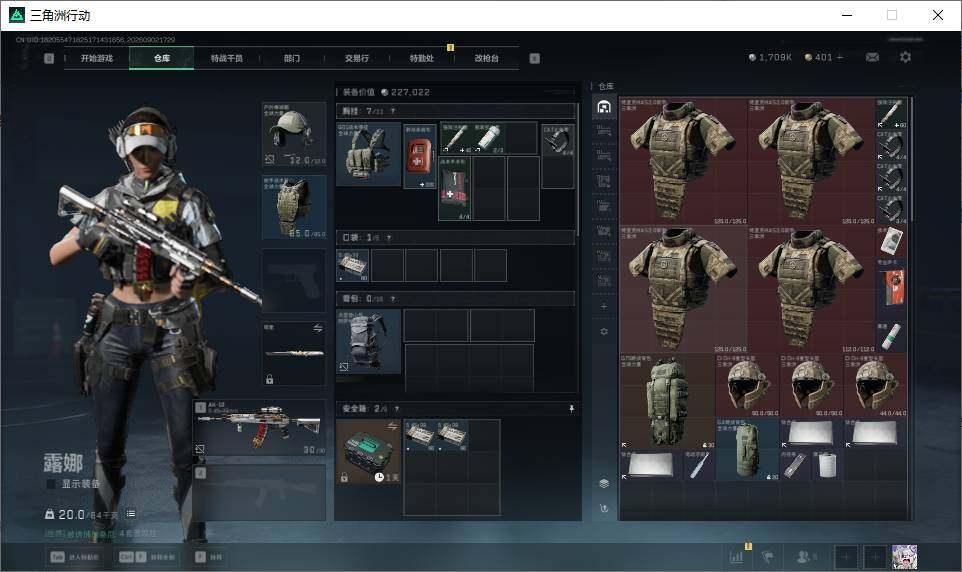Click the first ammo box in safe box
The height and width of the screenshot is (572, 962).
click(420, 436)
